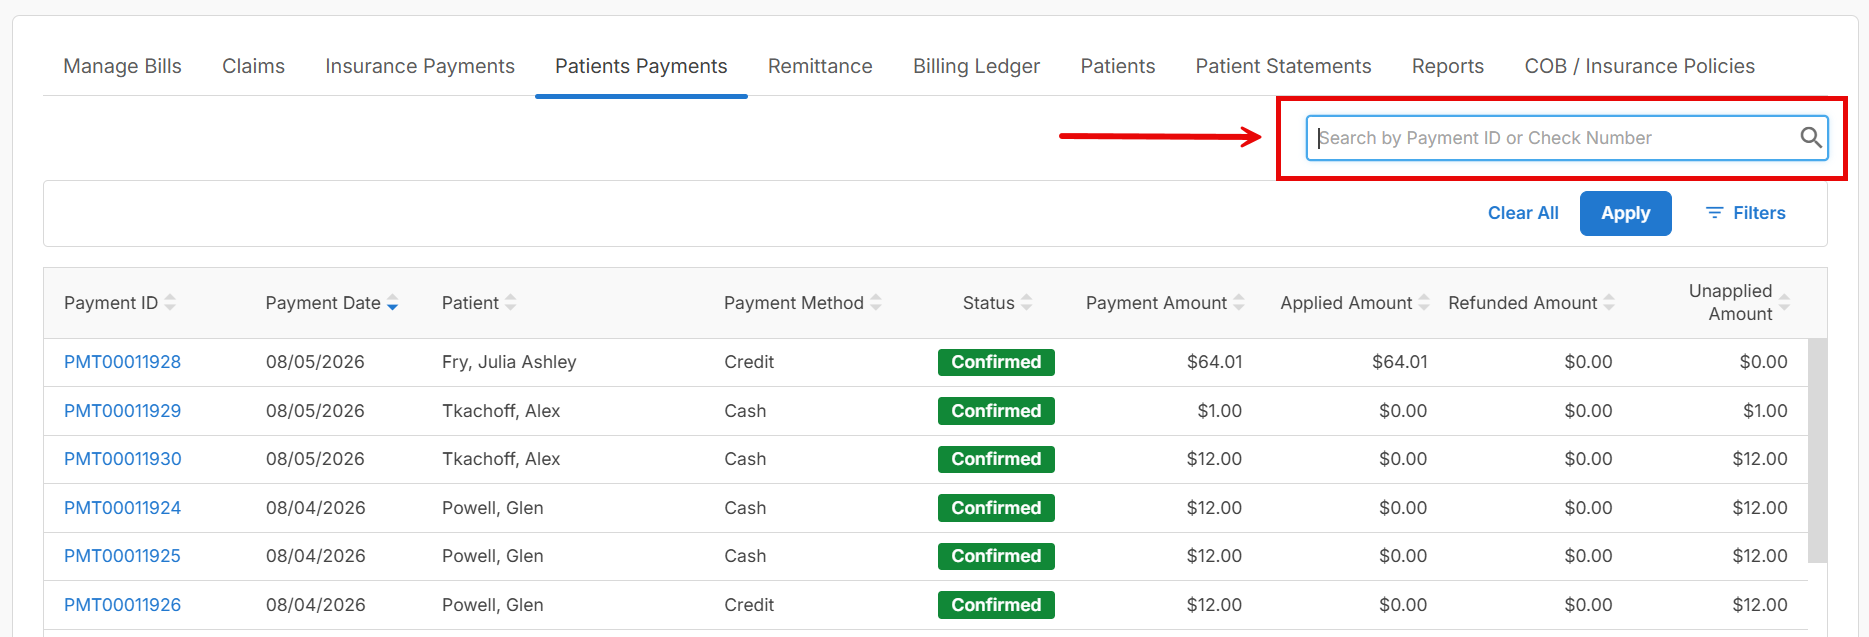Click the $1.00 Unapplied Amount cell

pos(1765,411)
